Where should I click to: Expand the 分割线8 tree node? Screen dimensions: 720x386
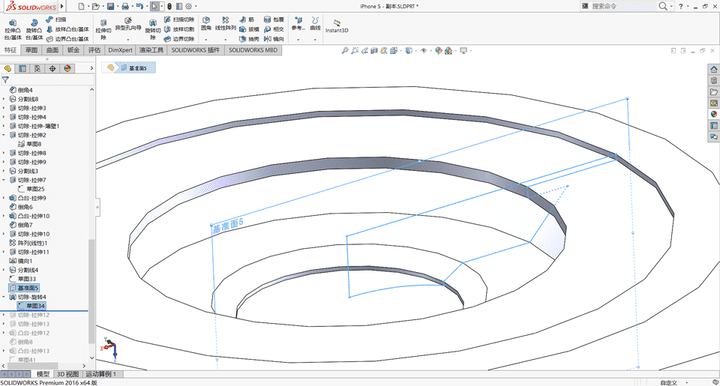point(4,99)
